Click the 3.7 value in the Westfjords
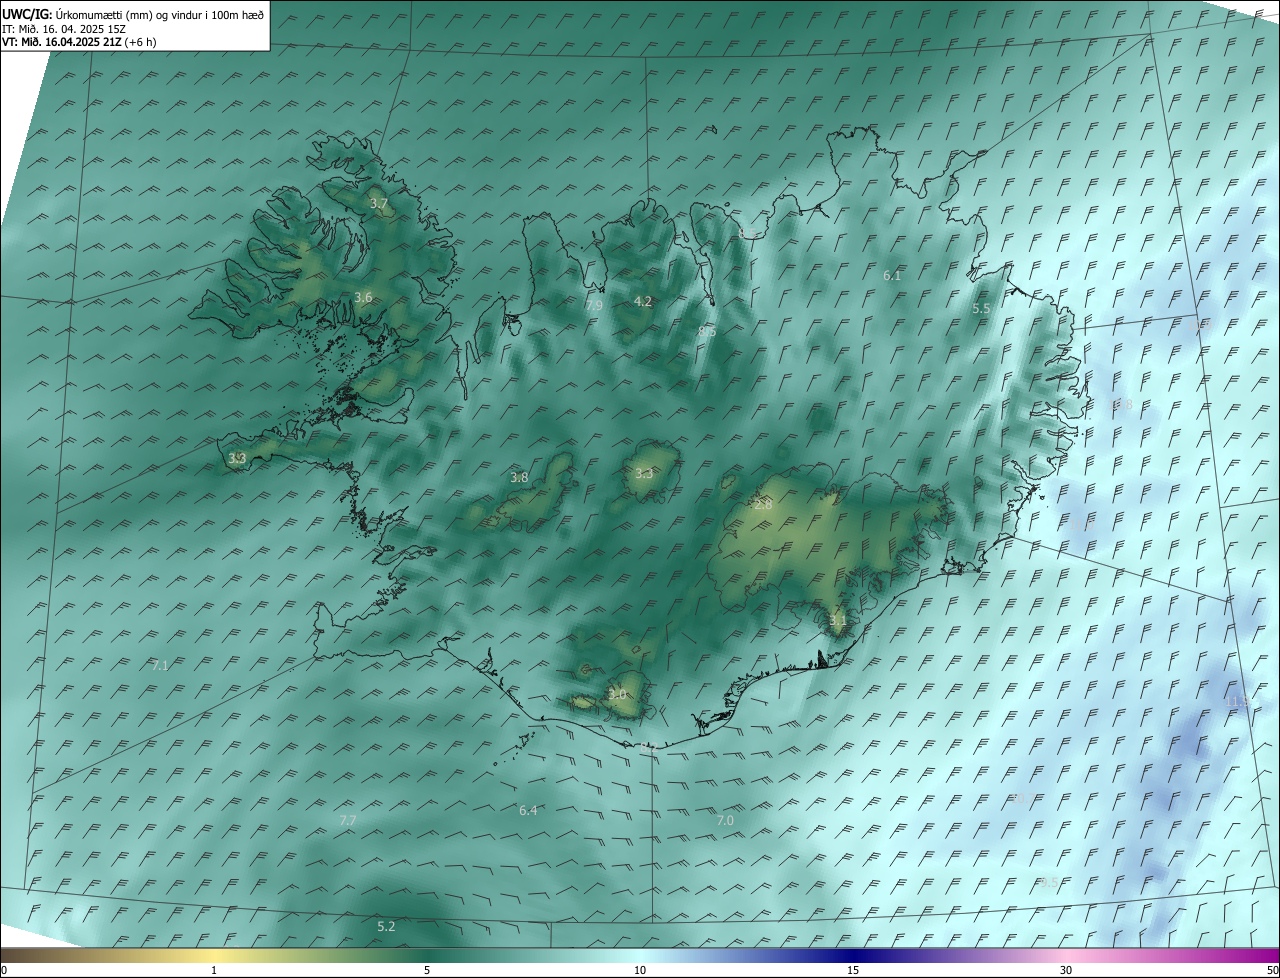Viewport: 1280px width, 978px height. coord(379,203)
